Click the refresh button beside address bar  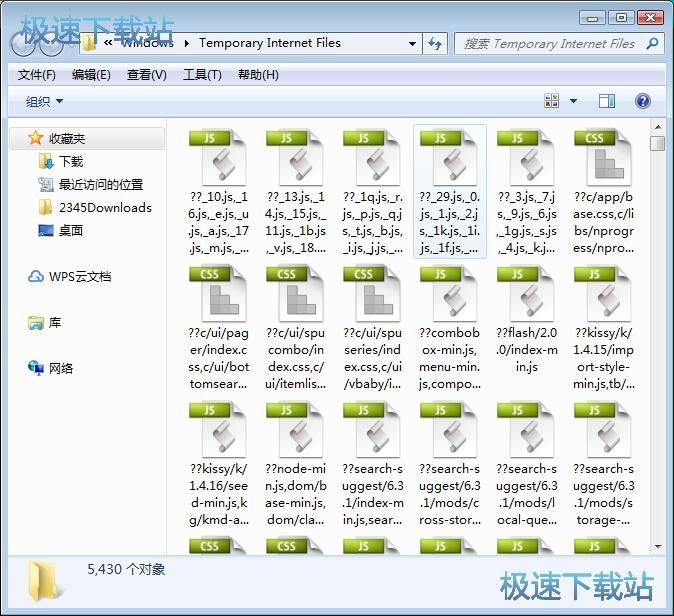[x=435, y=43]
